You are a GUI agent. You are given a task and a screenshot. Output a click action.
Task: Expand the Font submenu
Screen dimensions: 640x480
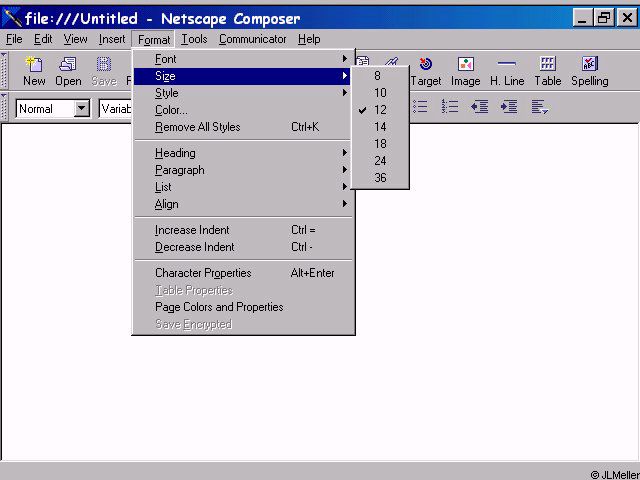[x=243, y=59]
